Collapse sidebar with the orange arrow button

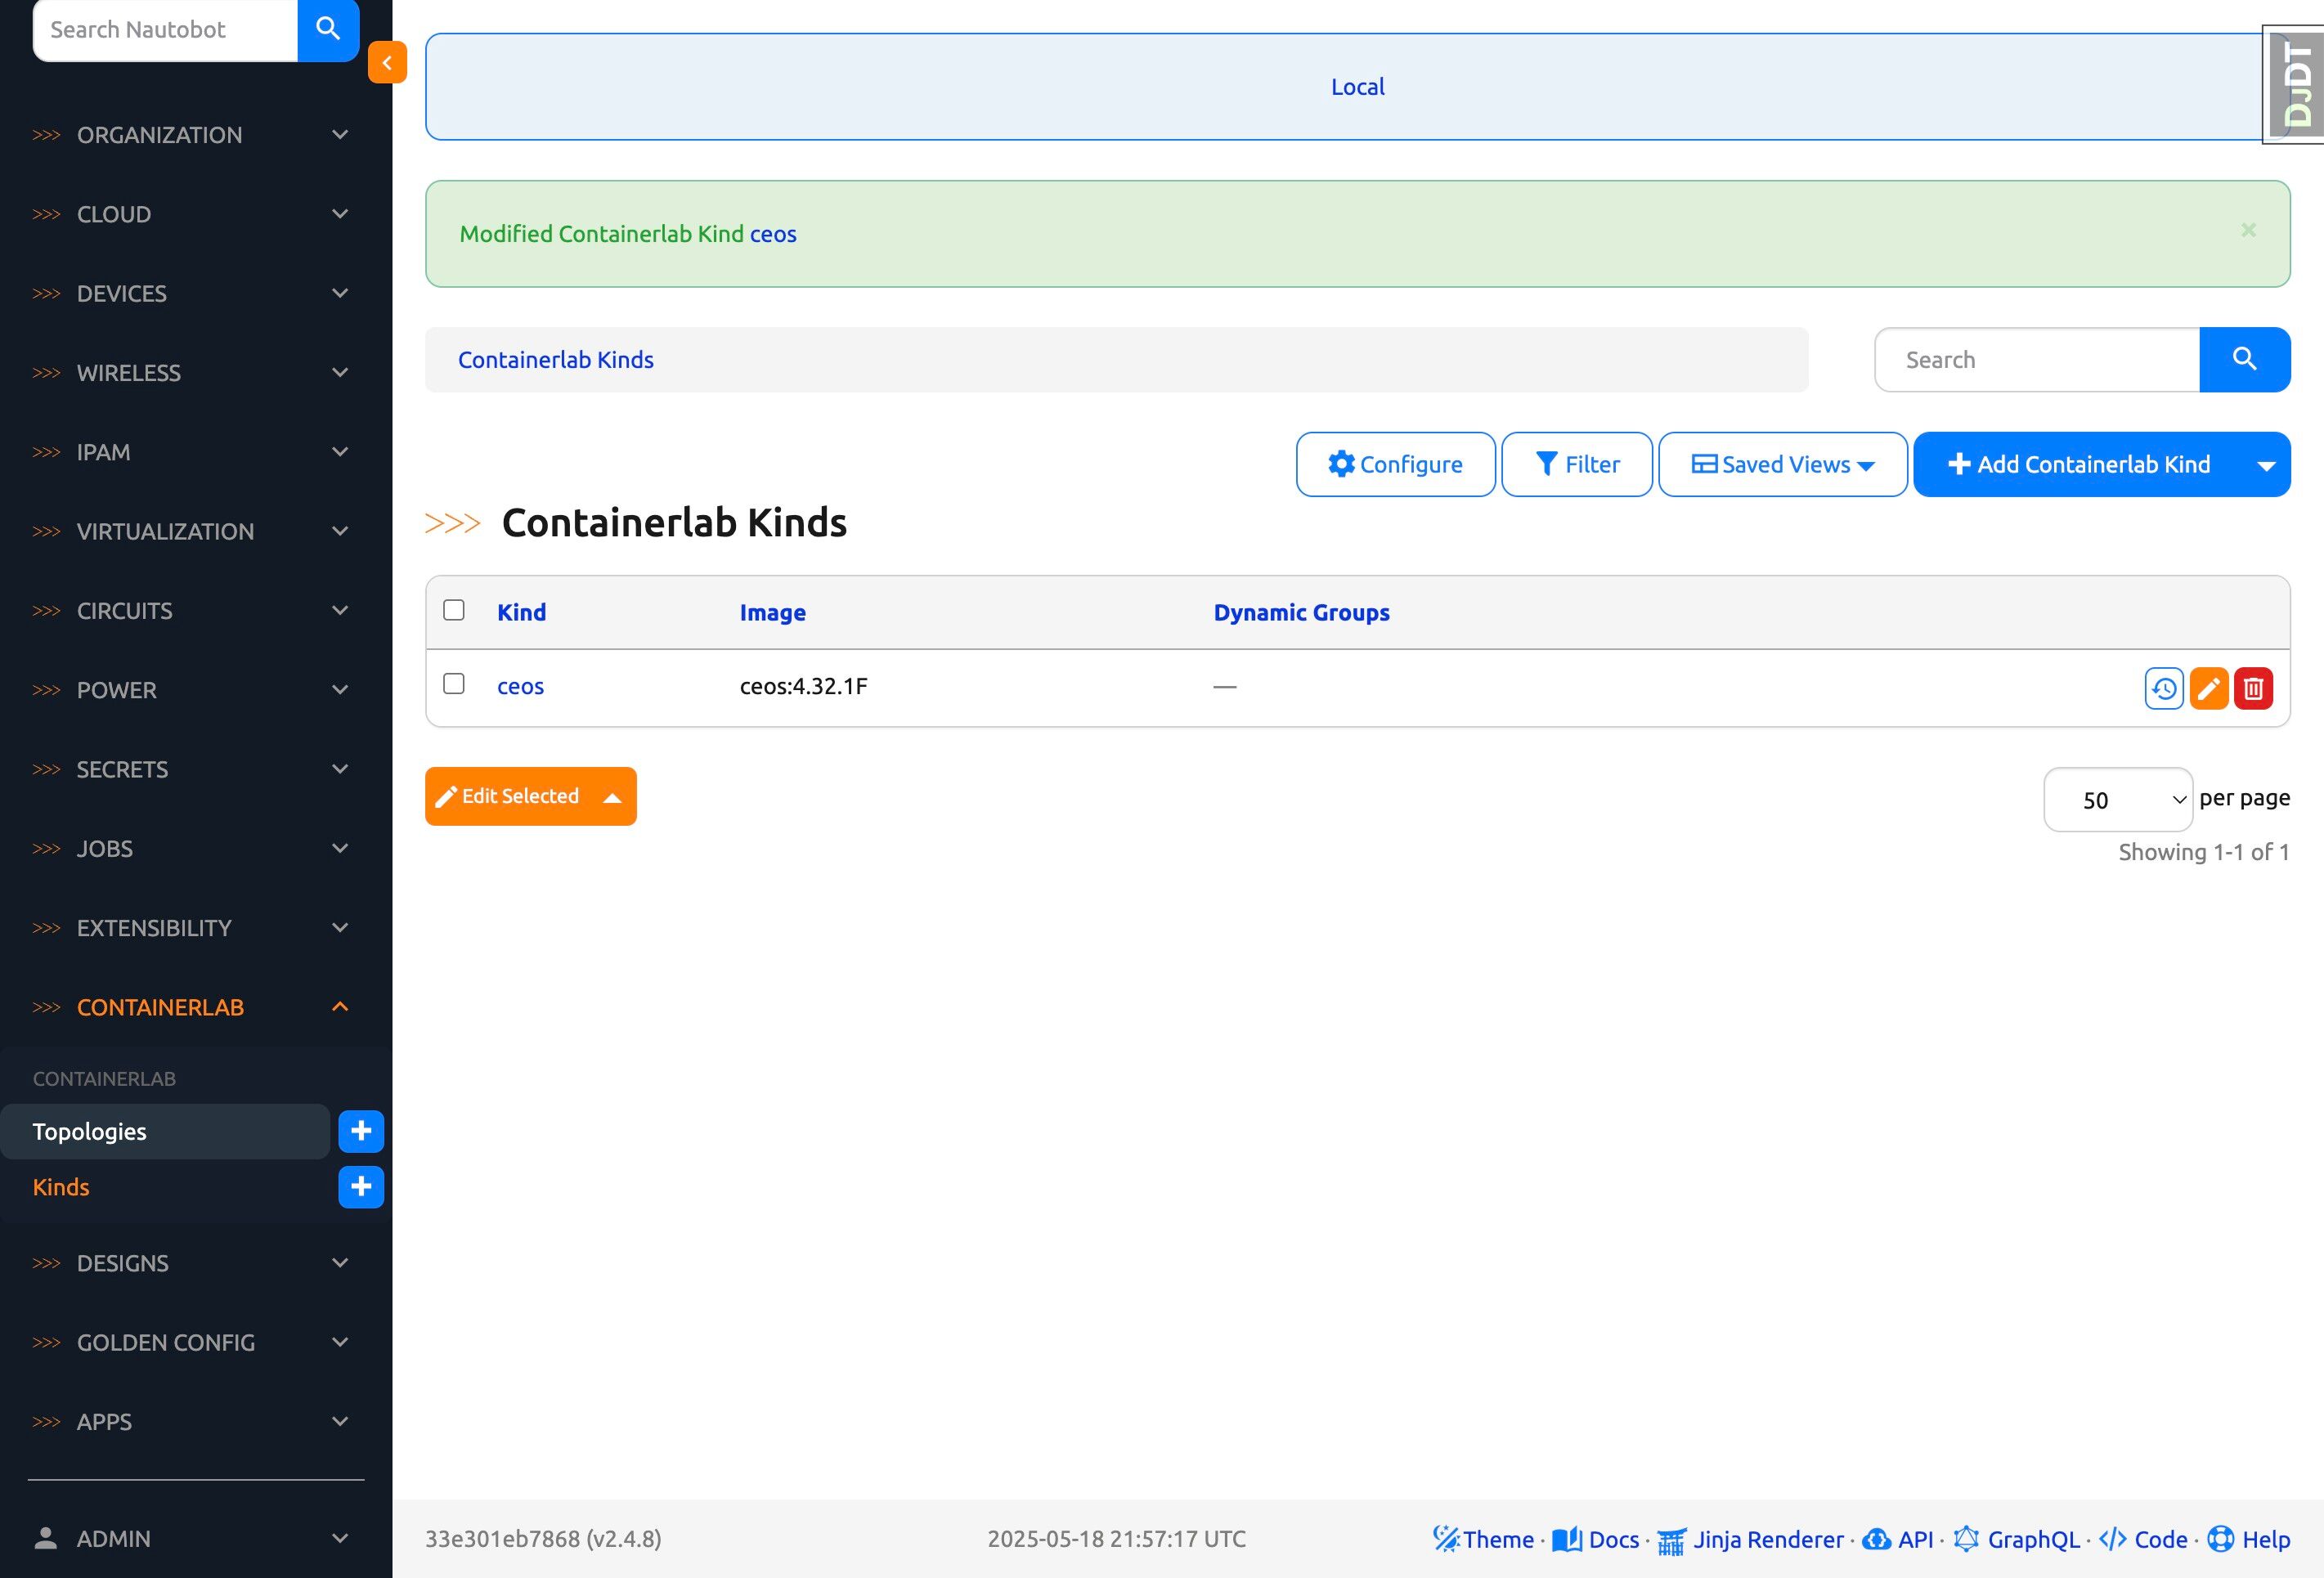click(387, 62)
